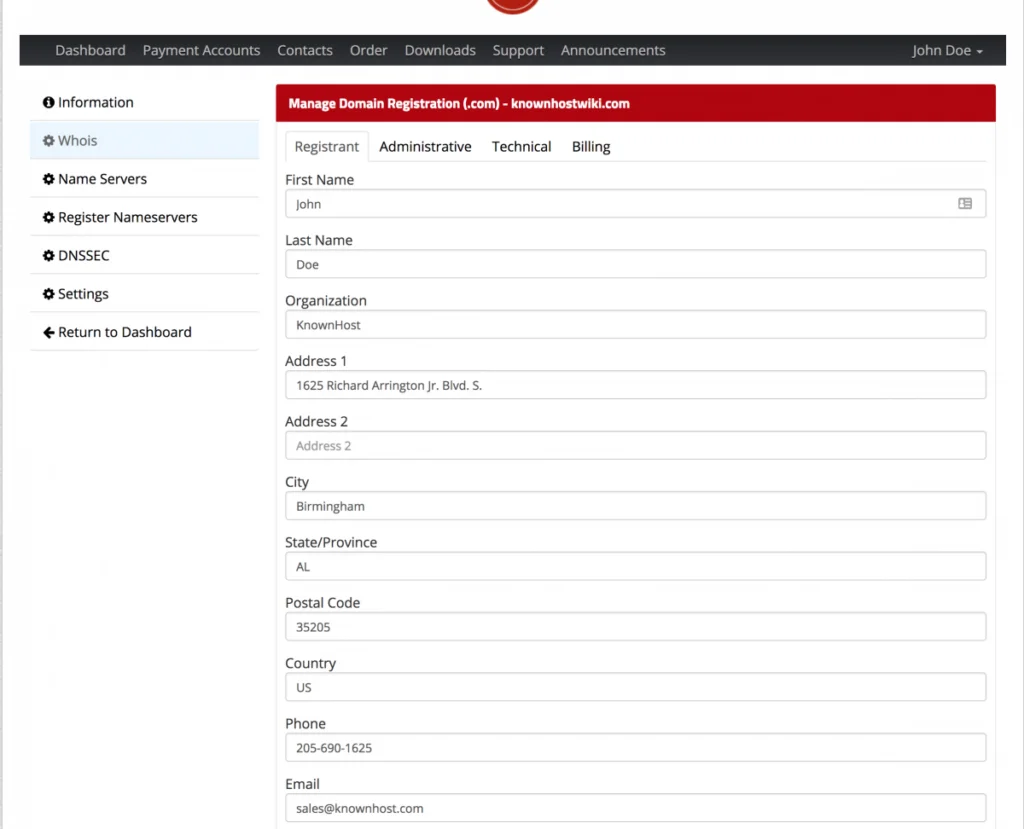Viewport: 1024px width, 829px height.
Task: Switch to the Technical contact tab
Action: tap(521, 146)
